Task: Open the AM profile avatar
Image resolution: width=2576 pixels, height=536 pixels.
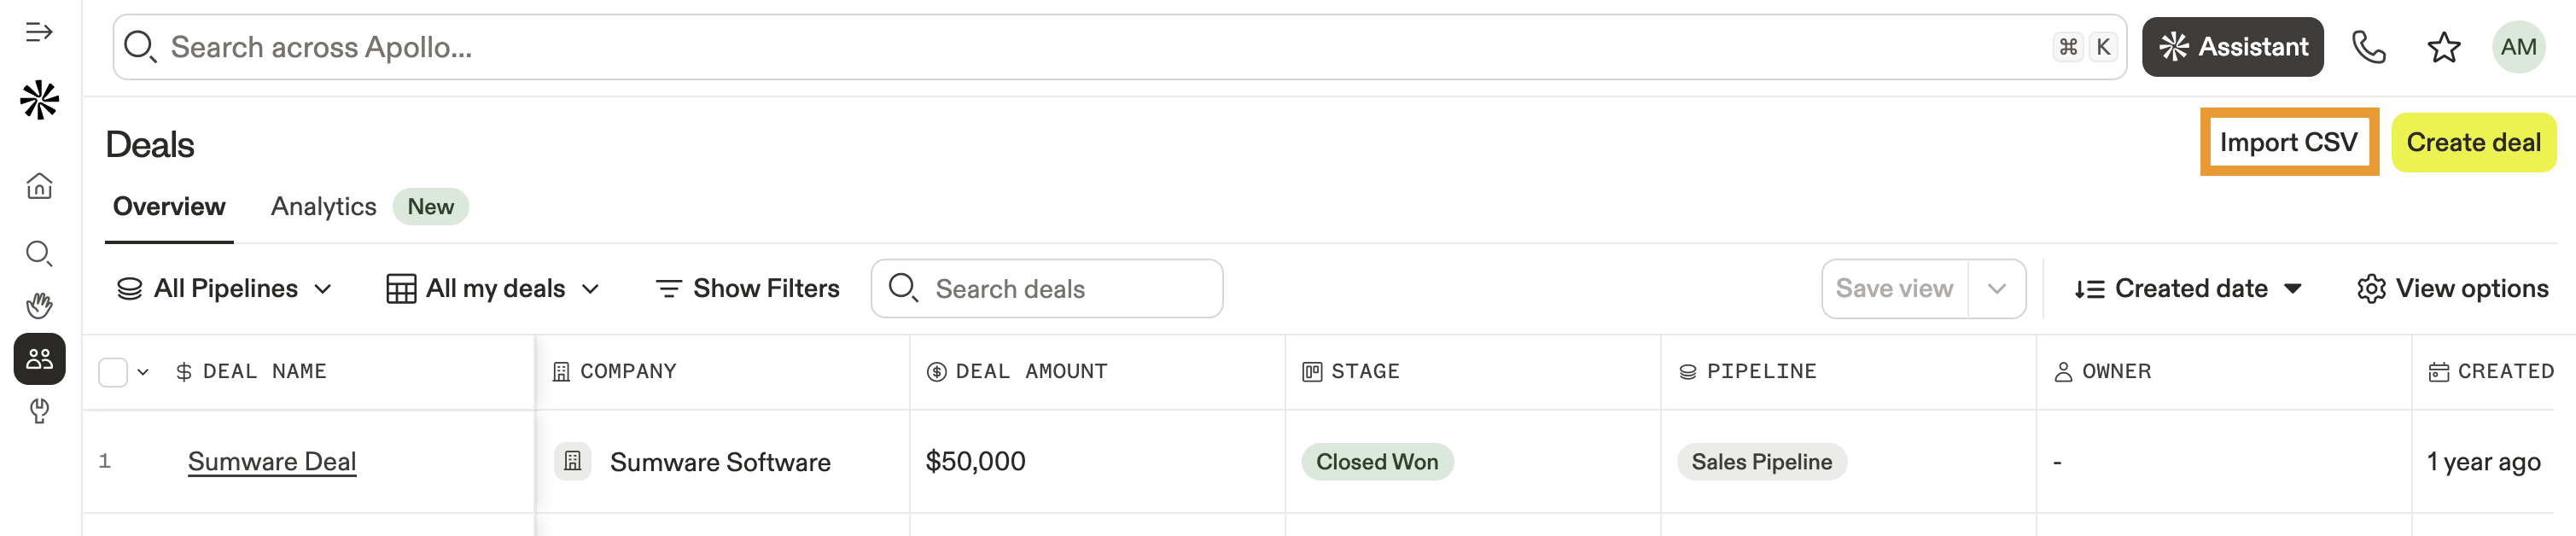Action: [2517, 47]
